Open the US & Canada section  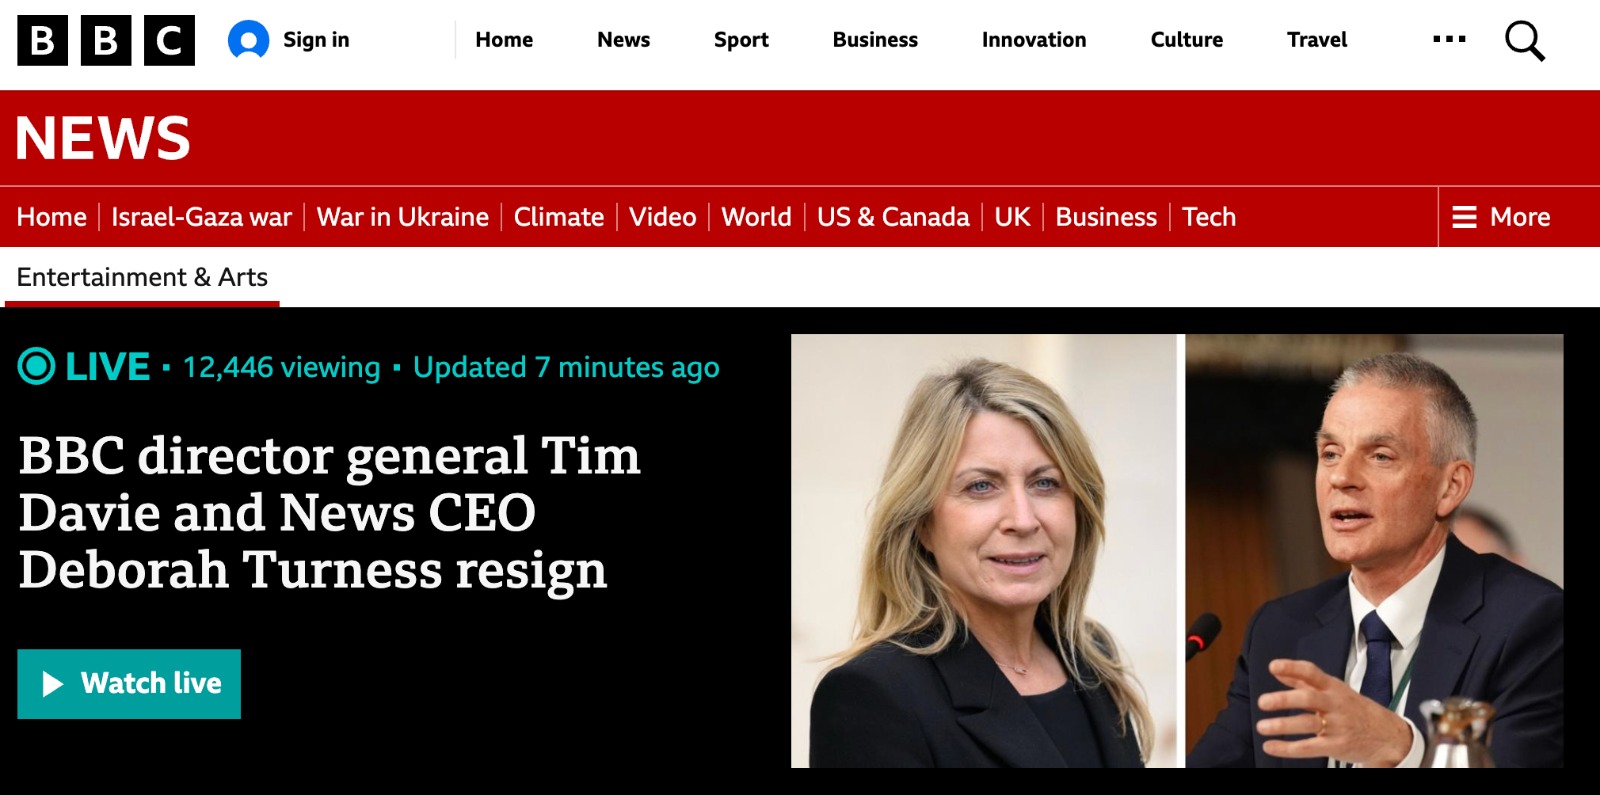893,217
